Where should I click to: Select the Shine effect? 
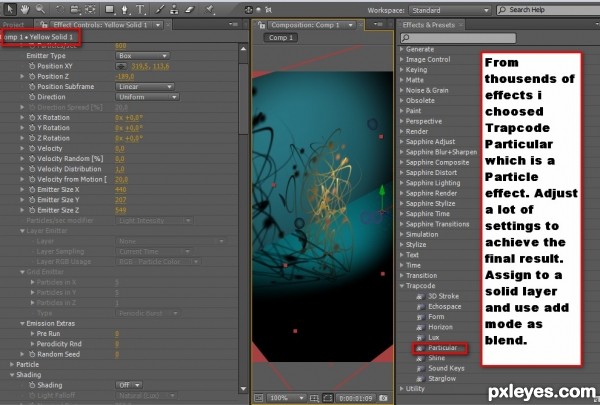[436, 358]
